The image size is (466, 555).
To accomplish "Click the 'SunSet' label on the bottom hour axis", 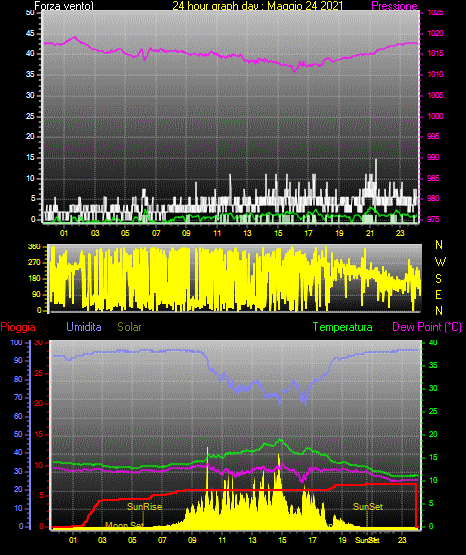I will point(367,540).
